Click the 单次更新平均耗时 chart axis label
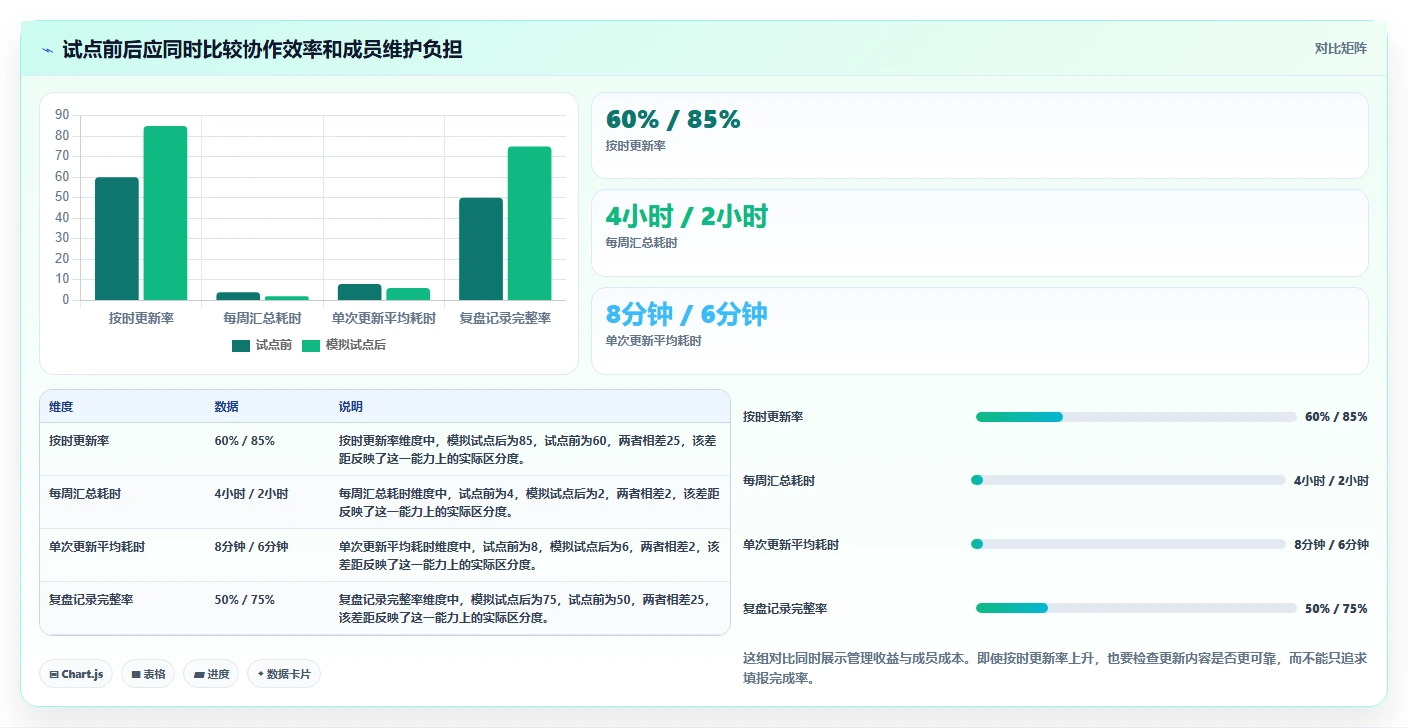 [384, 318]
